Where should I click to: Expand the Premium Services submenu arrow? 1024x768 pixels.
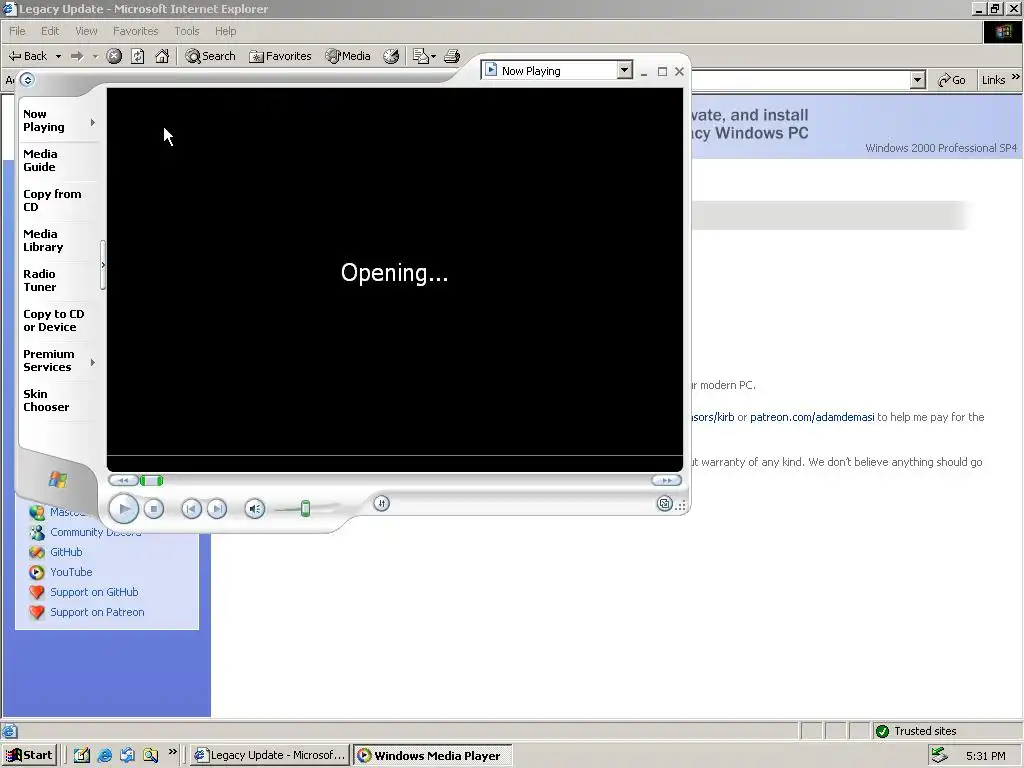click(93, 362)
